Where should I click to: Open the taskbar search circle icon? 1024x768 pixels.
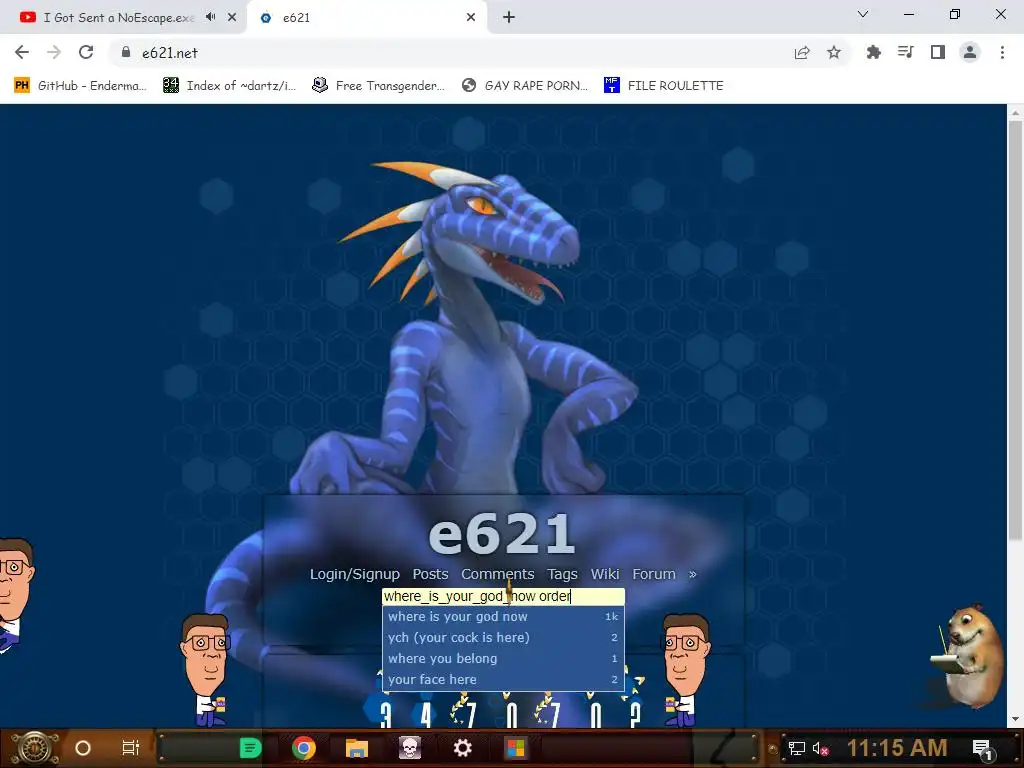tap(82, 748)
